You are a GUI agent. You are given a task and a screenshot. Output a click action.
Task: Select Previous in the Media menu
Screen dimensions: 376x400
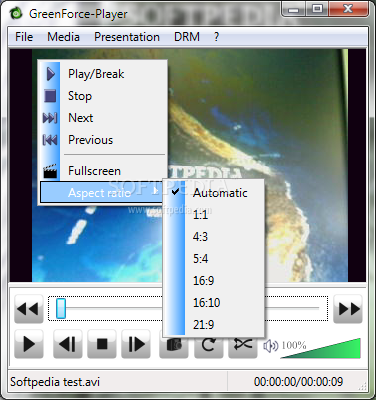tap(103, 140)
